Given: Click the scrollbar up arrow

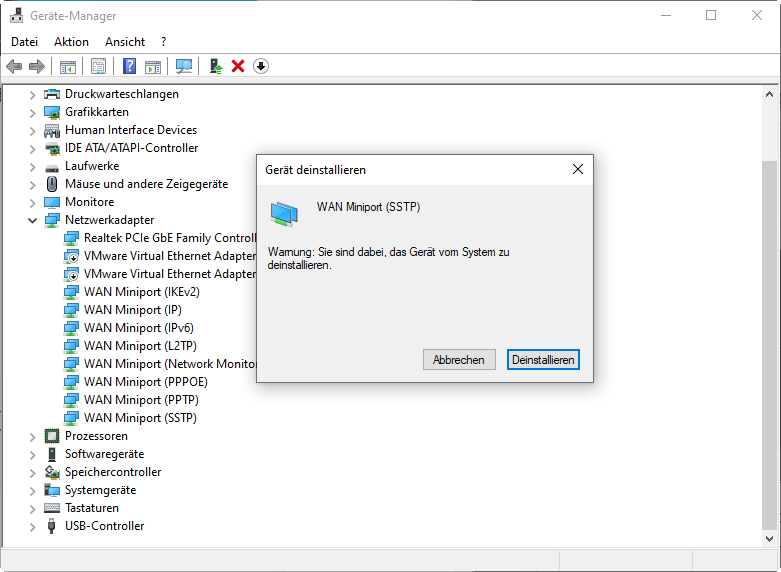Looking at the screenshot, I should coord(769,94).
